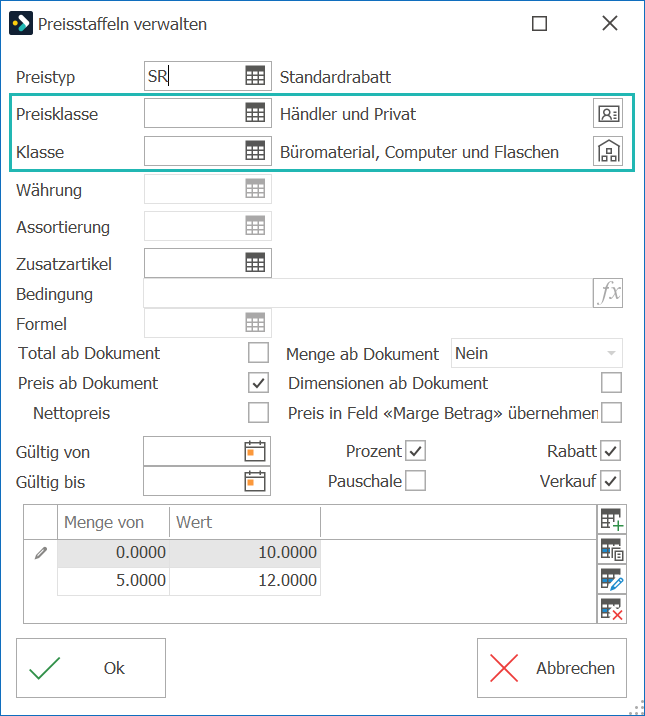
Task: Cancel with the Abbrechen button
Action: pos(552,668)
